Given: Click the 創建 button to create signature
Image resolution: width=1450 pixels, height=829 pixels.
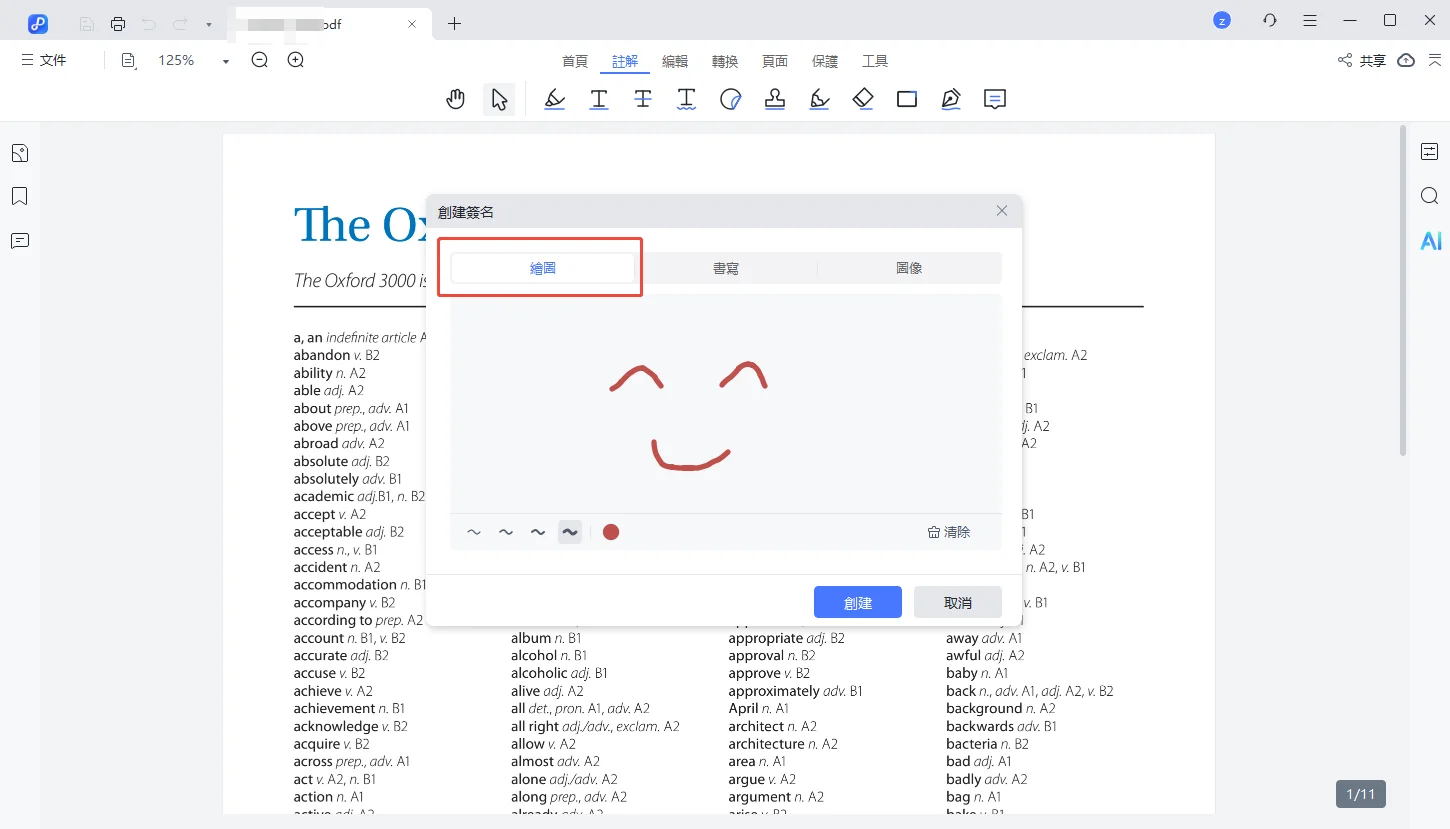Looking at the screenshot, I should (x=858, y=603).
